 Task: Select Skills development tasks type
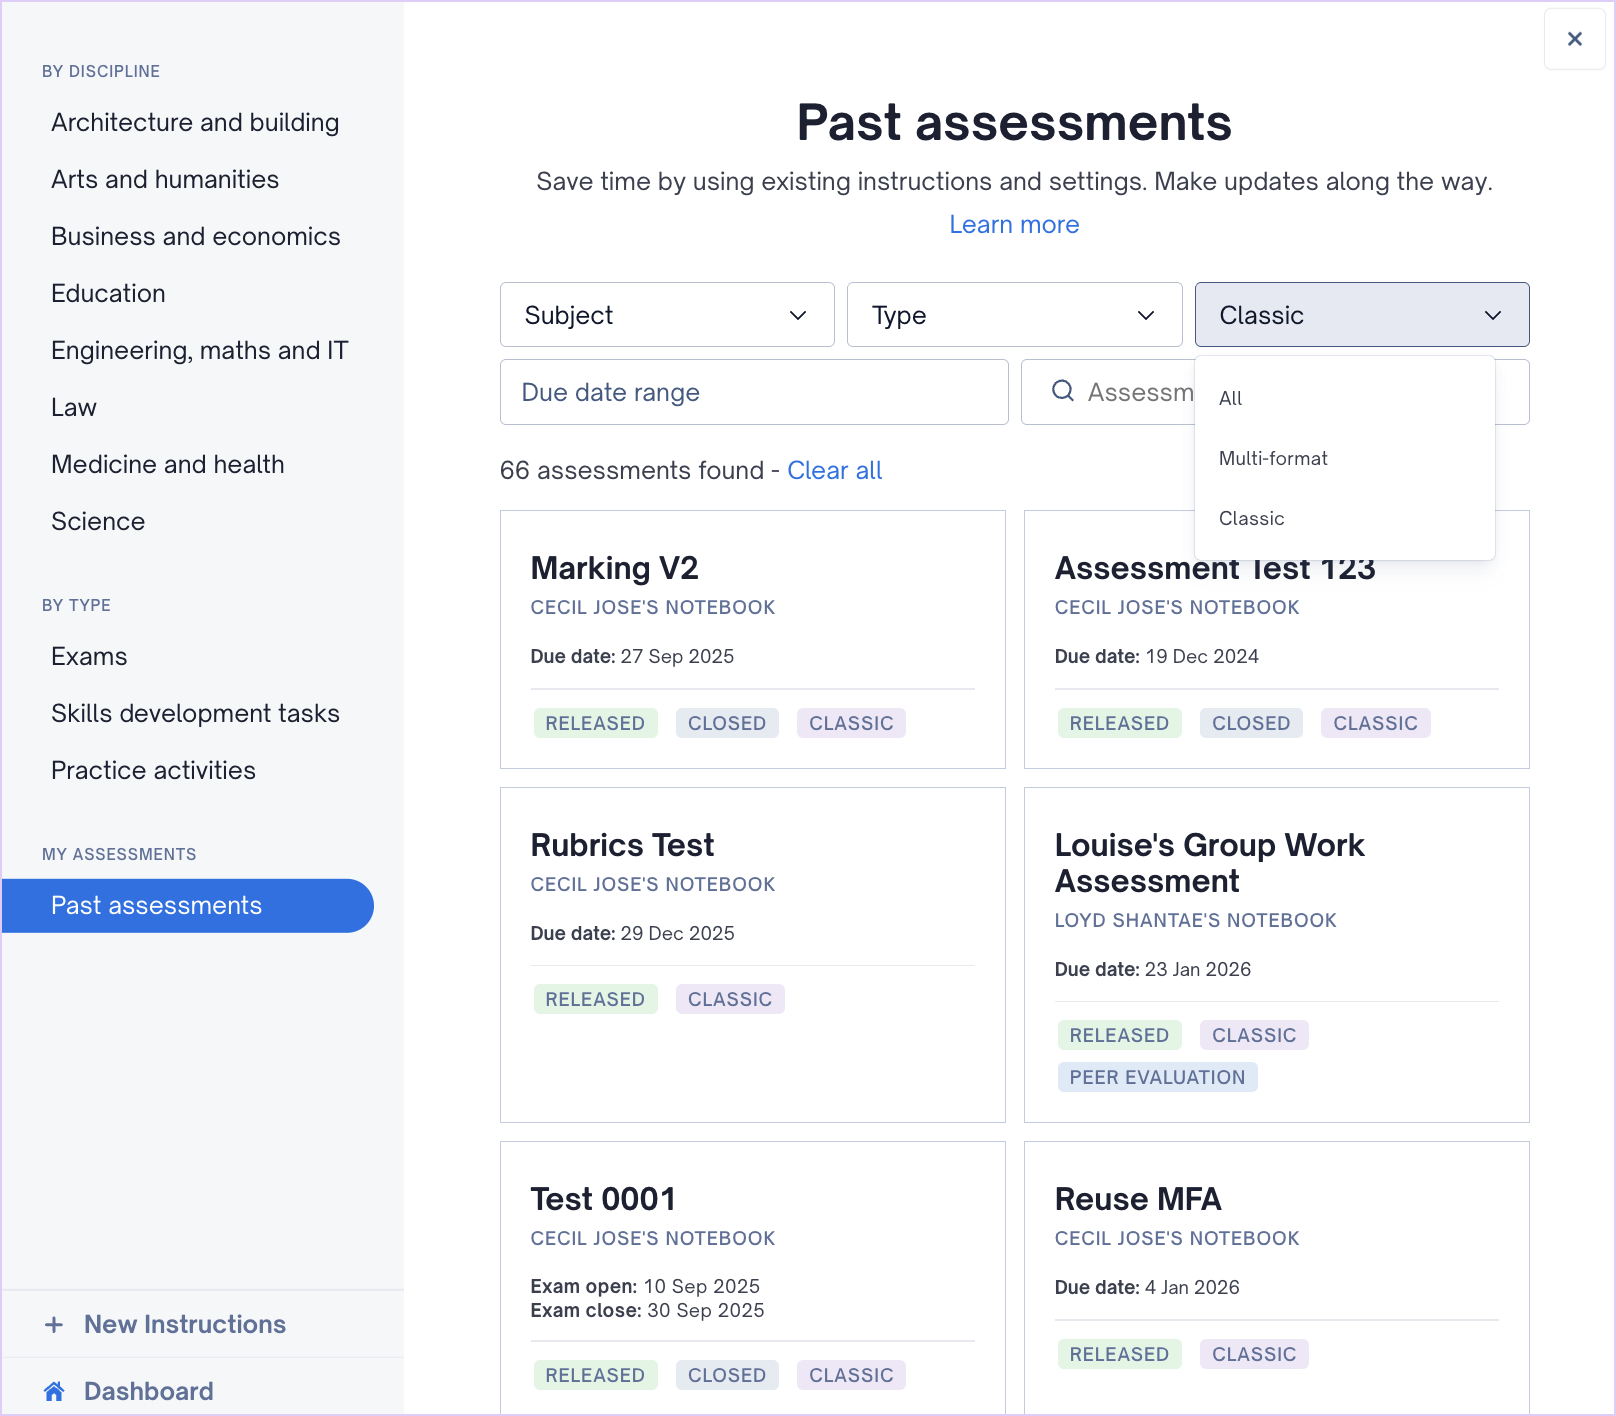195,713
